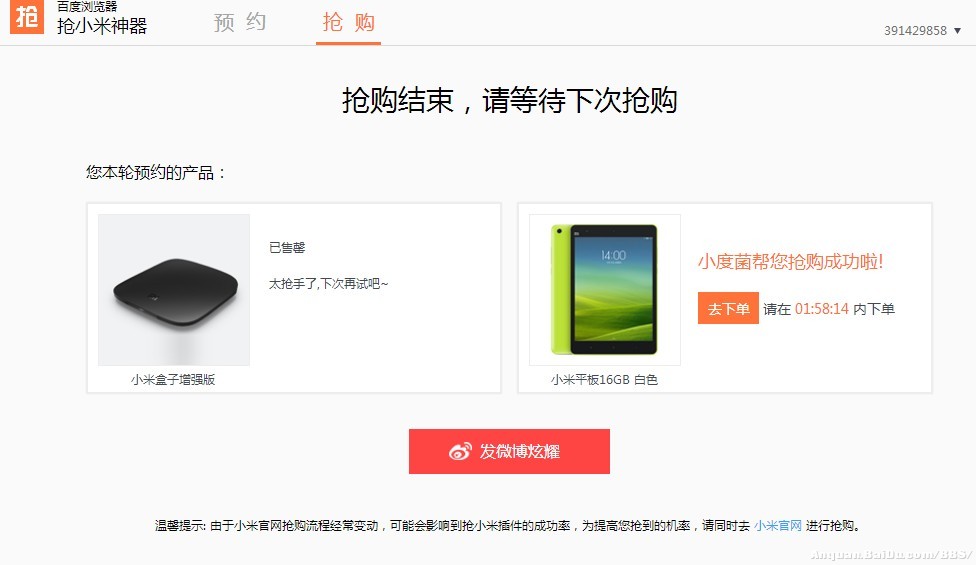Click account number 391429858

915,30
